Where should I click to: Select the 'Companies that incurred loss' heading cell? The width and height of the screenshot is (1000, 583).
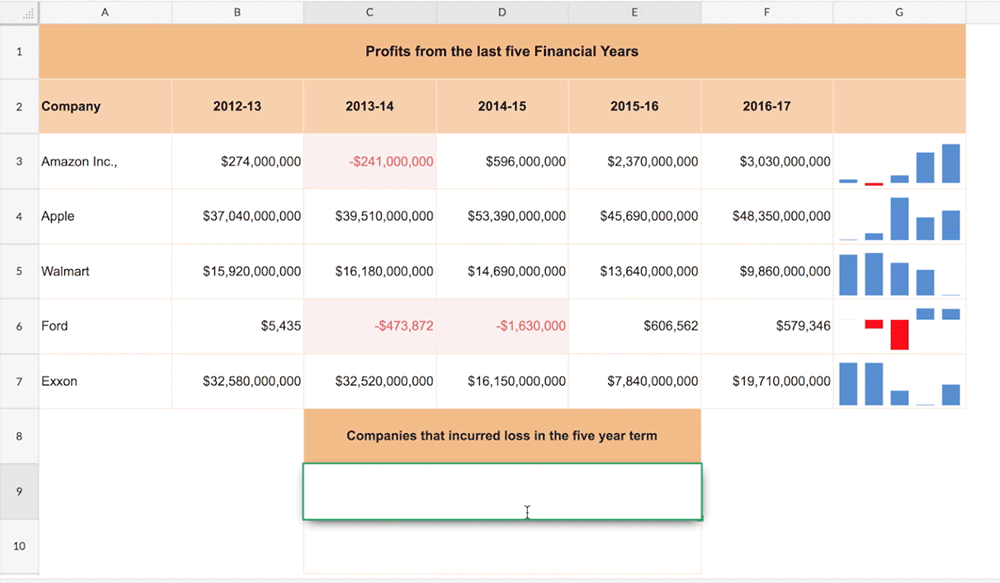(502, 436)
